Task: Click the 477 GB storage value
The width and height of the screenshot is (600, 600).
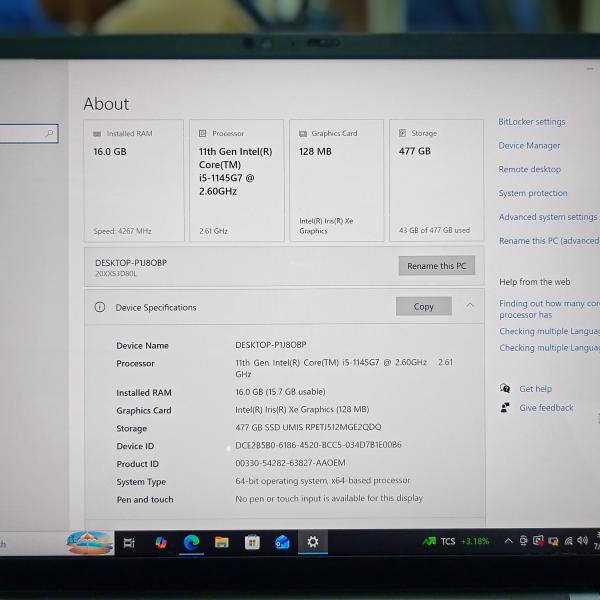Action: click(x=414, y=151)
